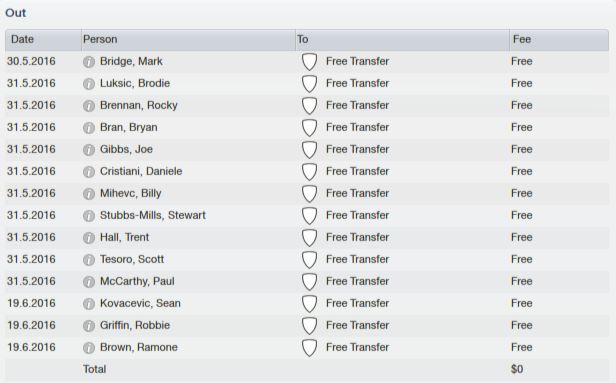Viewport: 616px width, 383px height.
Task: Click Bran, Bryan player name
Action: [128, 127]
